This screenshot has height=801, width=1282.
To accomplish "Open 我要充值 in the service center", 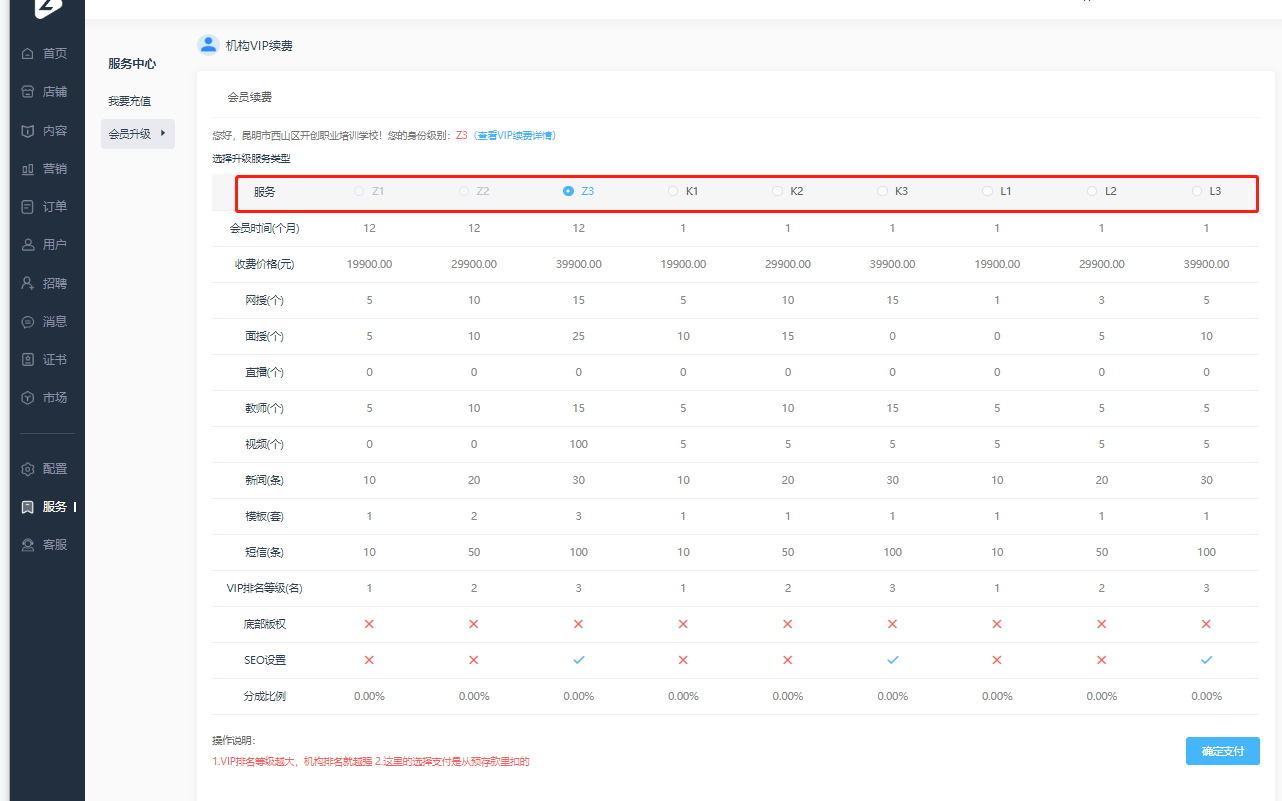I will coord(129,101).
